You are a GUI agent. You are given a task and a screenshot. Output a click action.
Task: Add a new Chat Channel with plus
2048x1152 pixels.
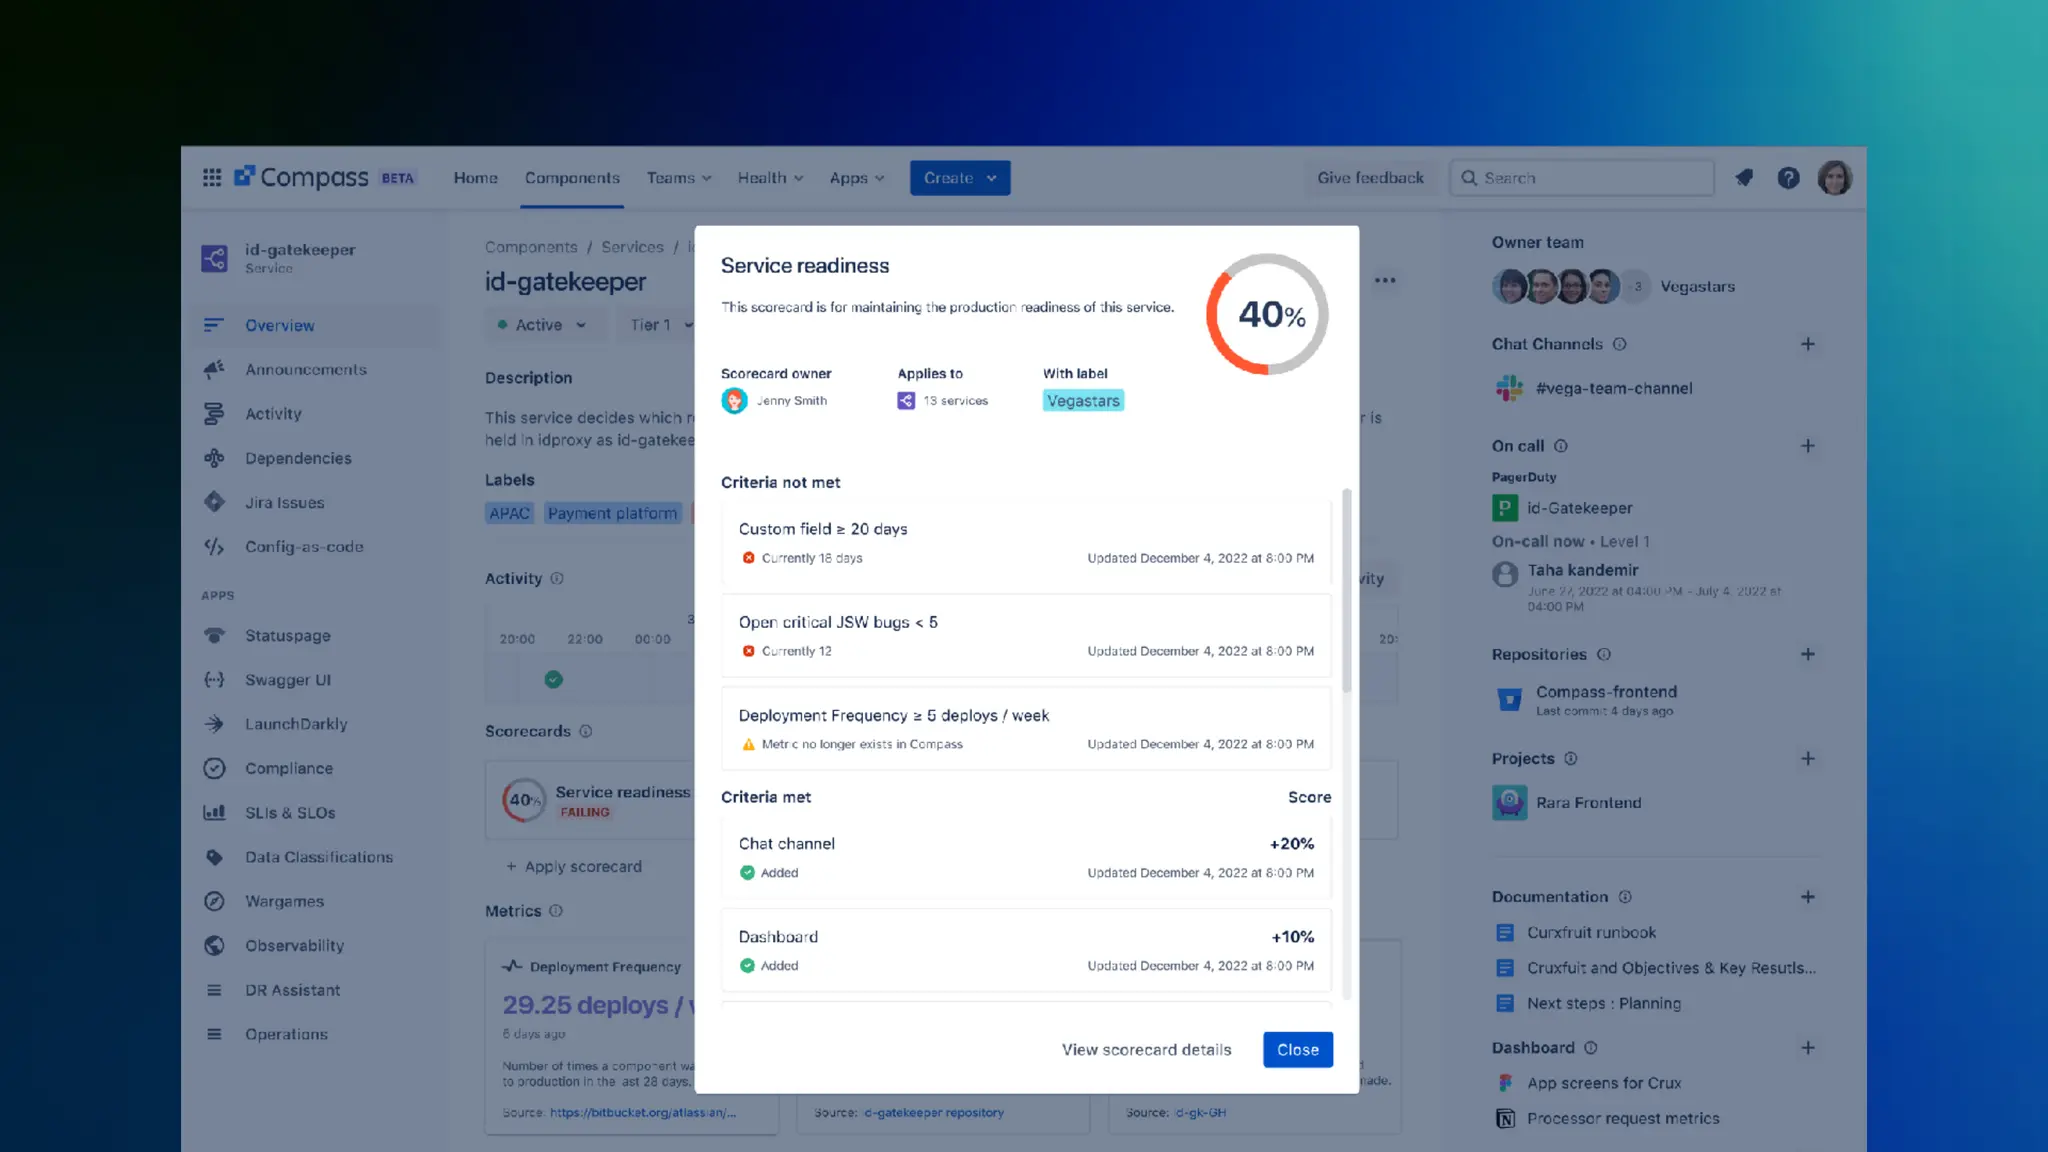pos(1807,344)
